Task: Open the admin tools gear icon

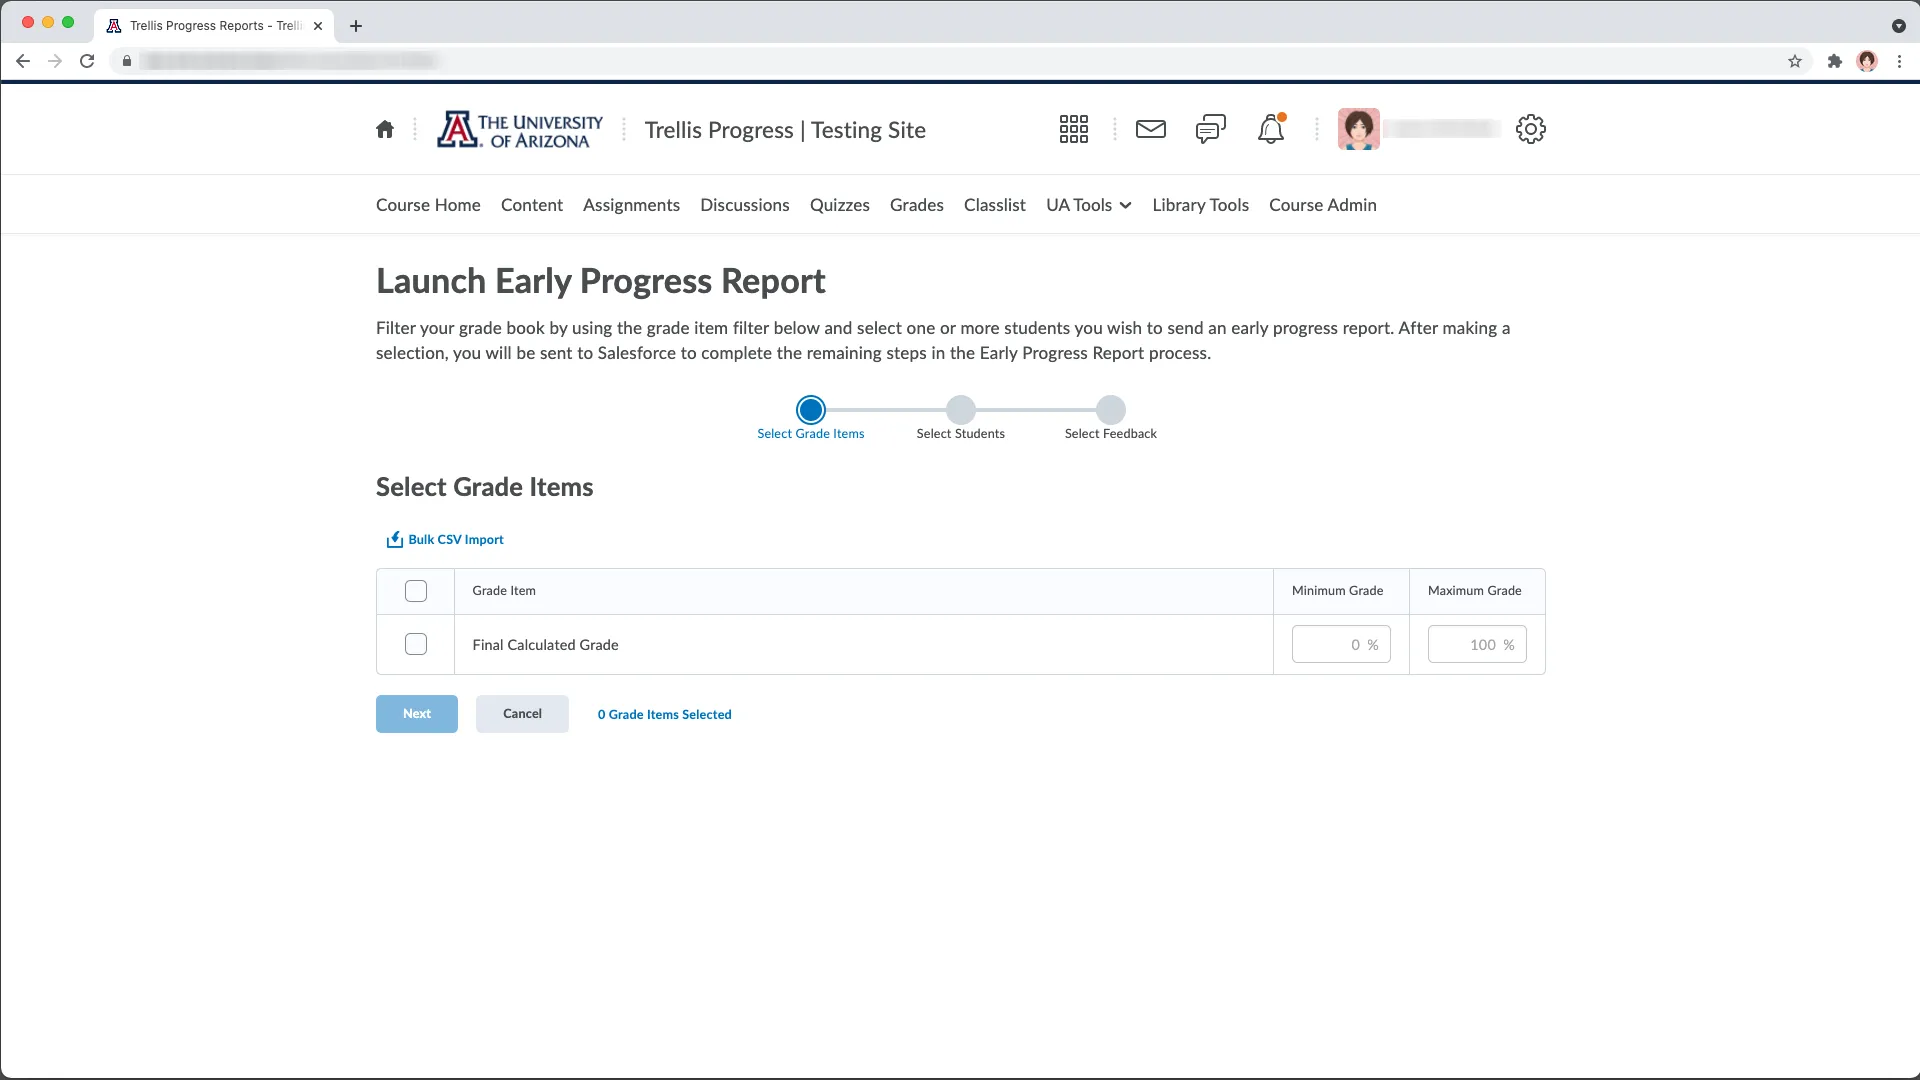Action: 1531,129
